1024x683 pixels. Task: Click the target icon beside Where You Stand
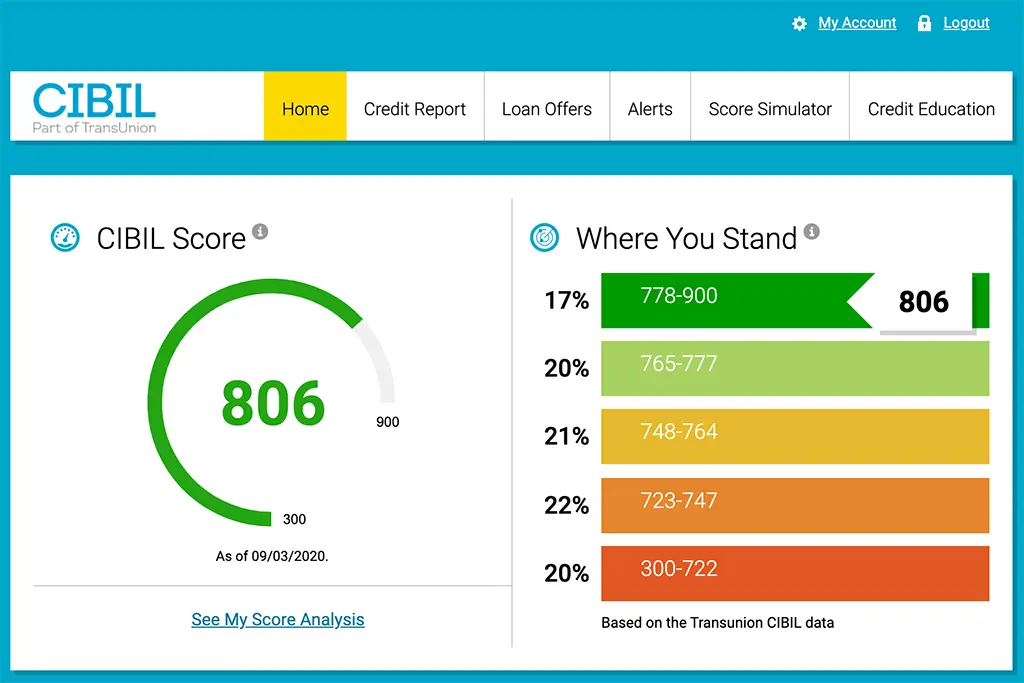click(543, 238)
